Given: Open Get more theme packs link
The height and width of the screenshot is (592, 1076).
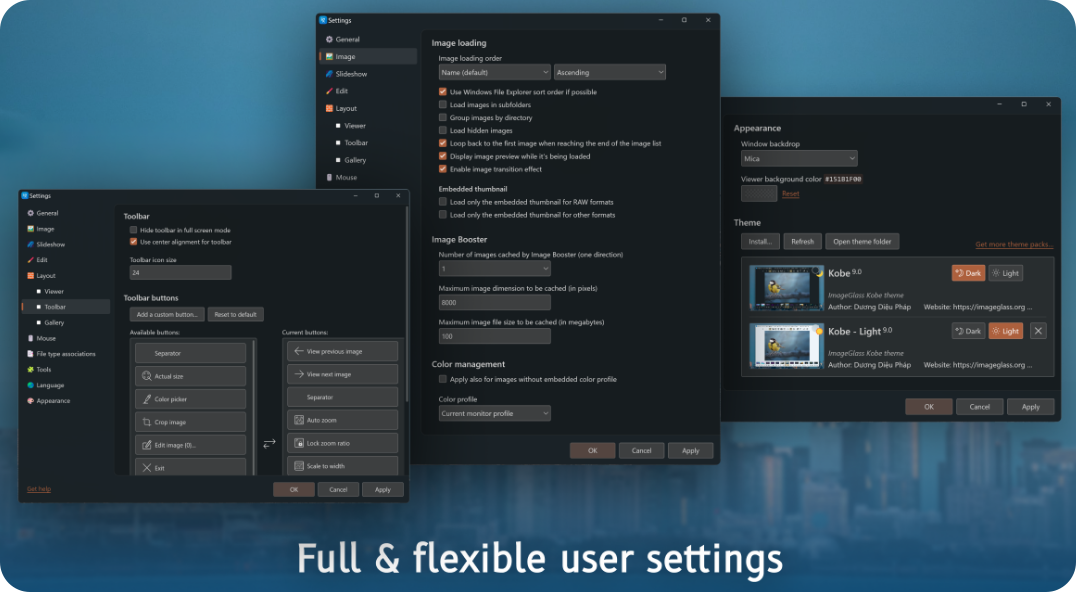Looking at the screenshot, I should pyautogui.click(x=1014, y=244).
